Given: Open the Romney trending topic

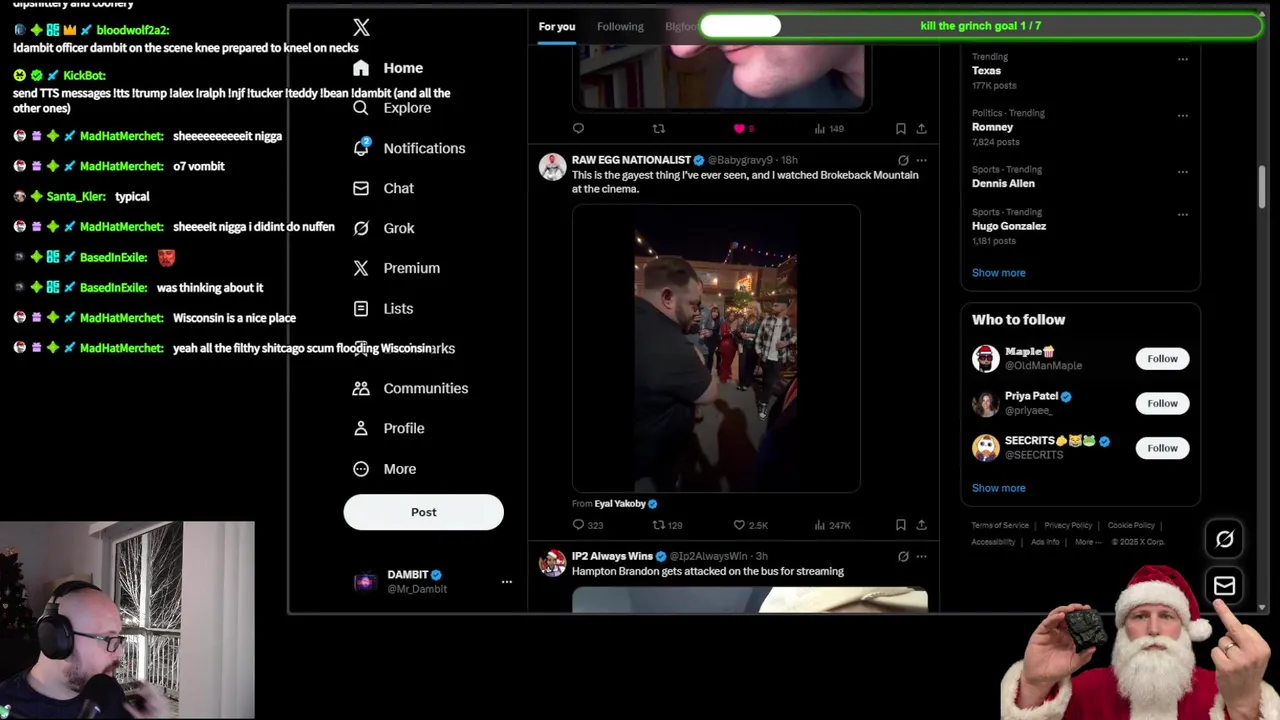Looking at the screenshot, I should pyautogui.click(x=992, y=127).
